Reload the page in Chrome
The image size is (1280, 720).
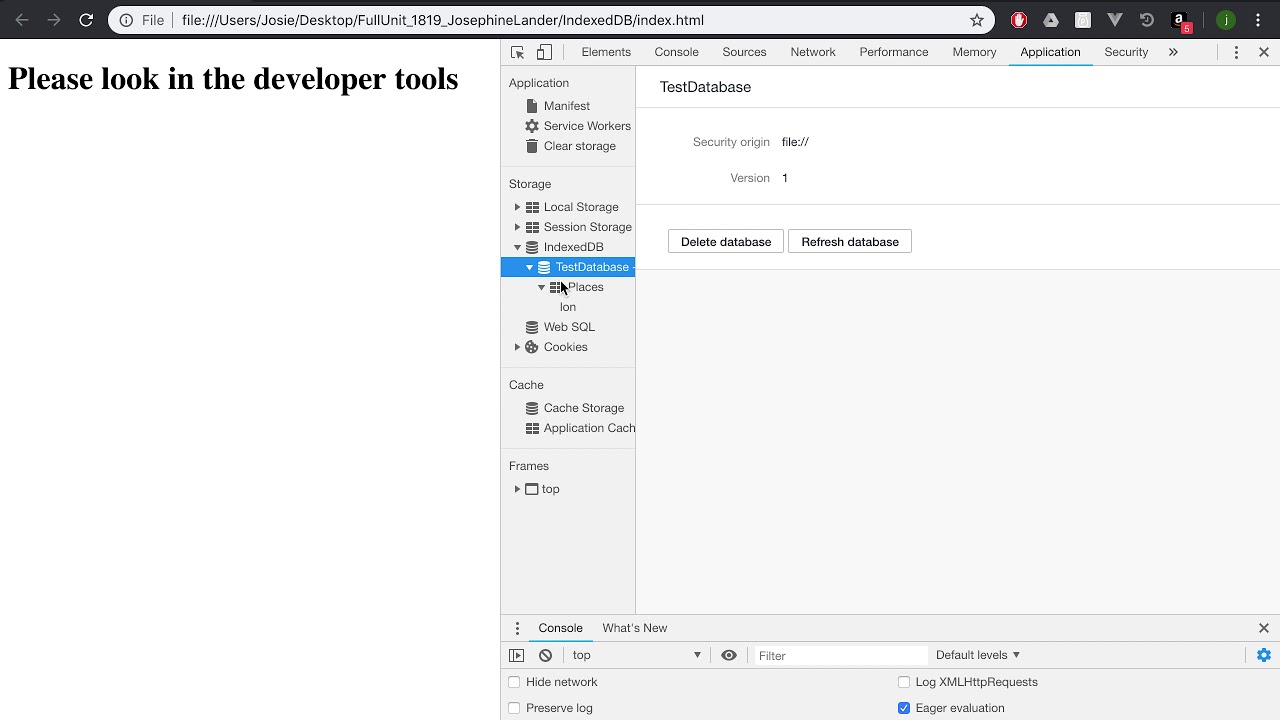coord(86,20)
